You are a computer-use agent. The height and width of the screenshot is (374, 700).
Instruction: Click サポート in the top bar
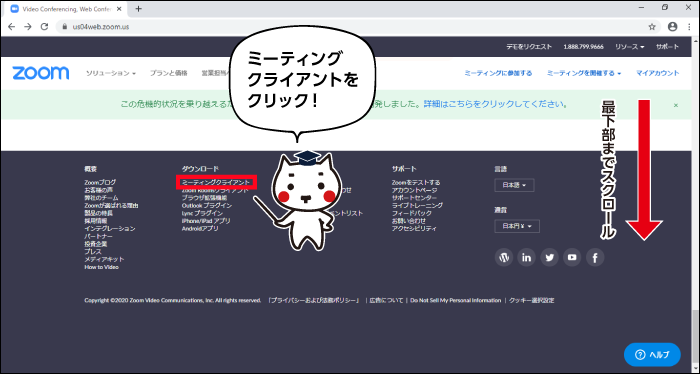(667, 46)
